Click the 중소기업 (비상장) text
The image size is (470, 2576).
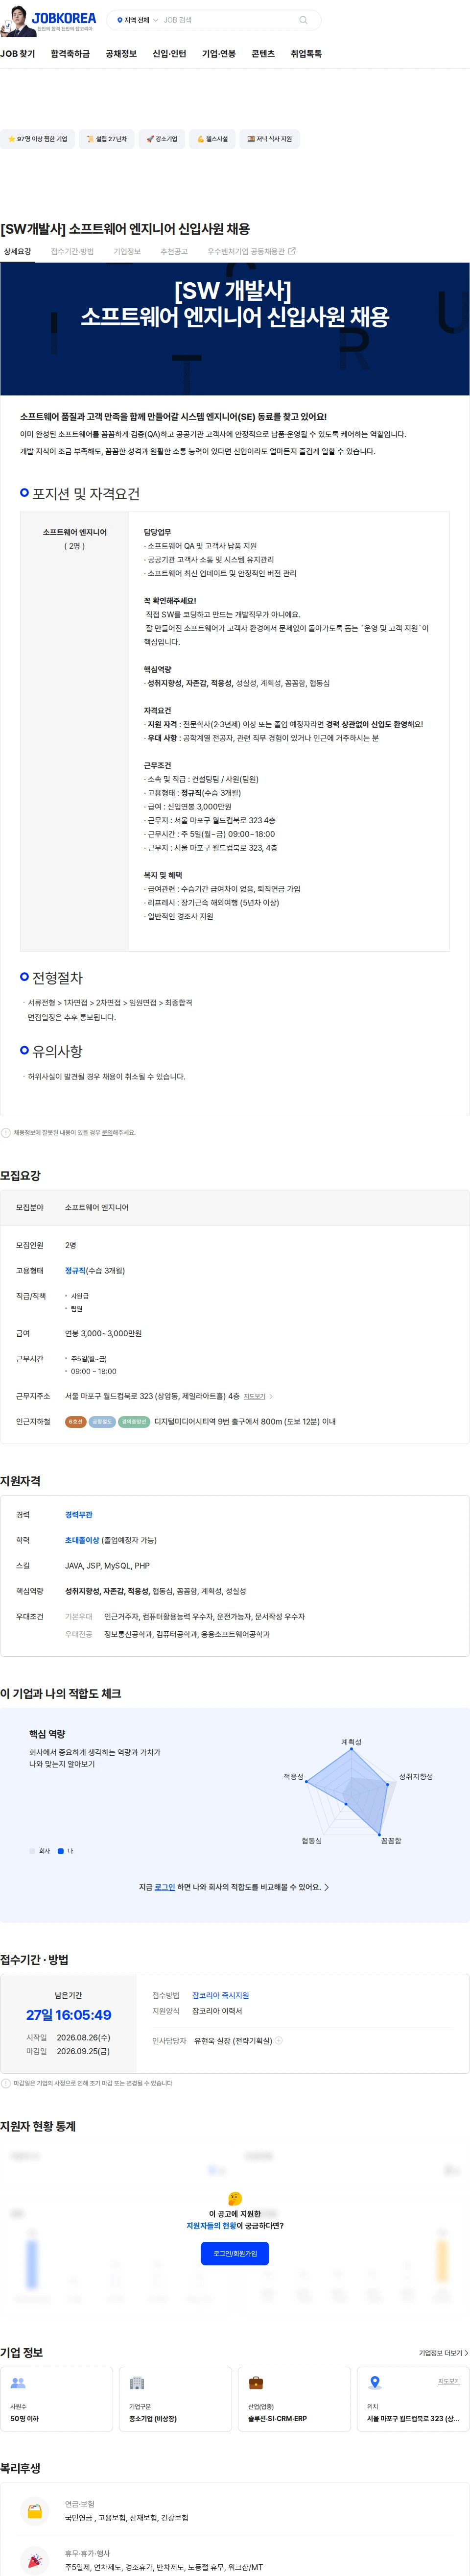coord(153,2419)
